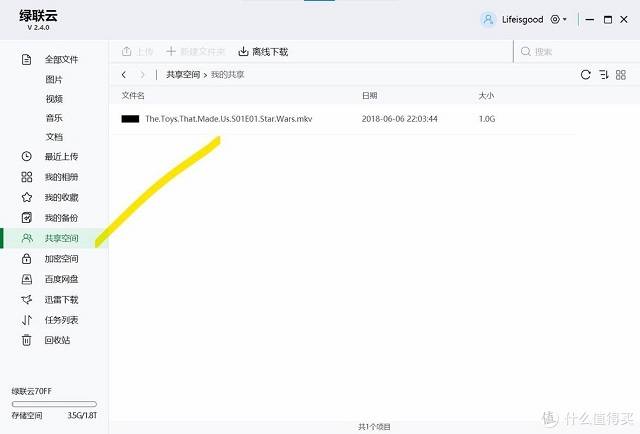Click the 绿联云70FF device name
The width and height of the screenshot is (640, 434).
click(31, 391)
